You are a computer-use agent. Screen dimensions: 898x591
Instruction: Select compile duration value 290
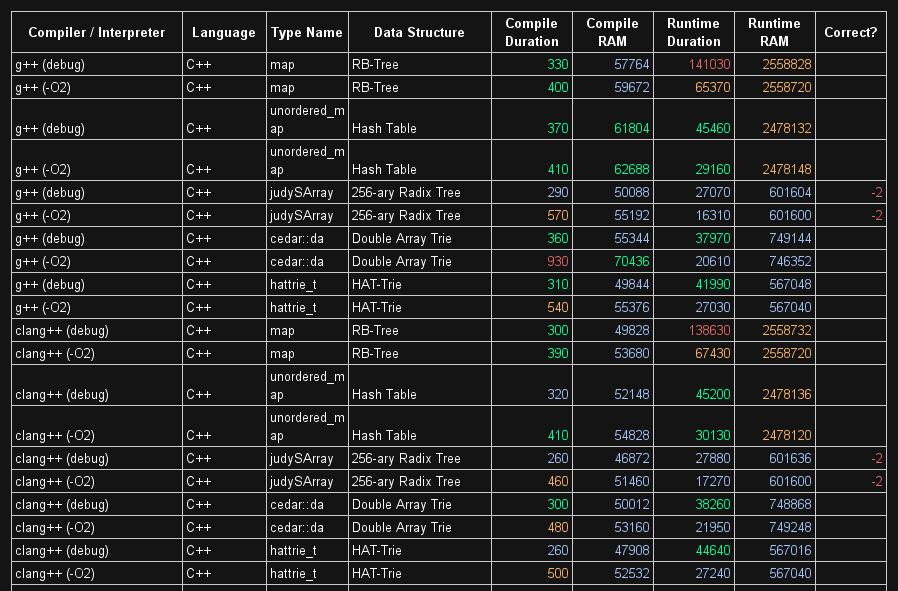558,192
